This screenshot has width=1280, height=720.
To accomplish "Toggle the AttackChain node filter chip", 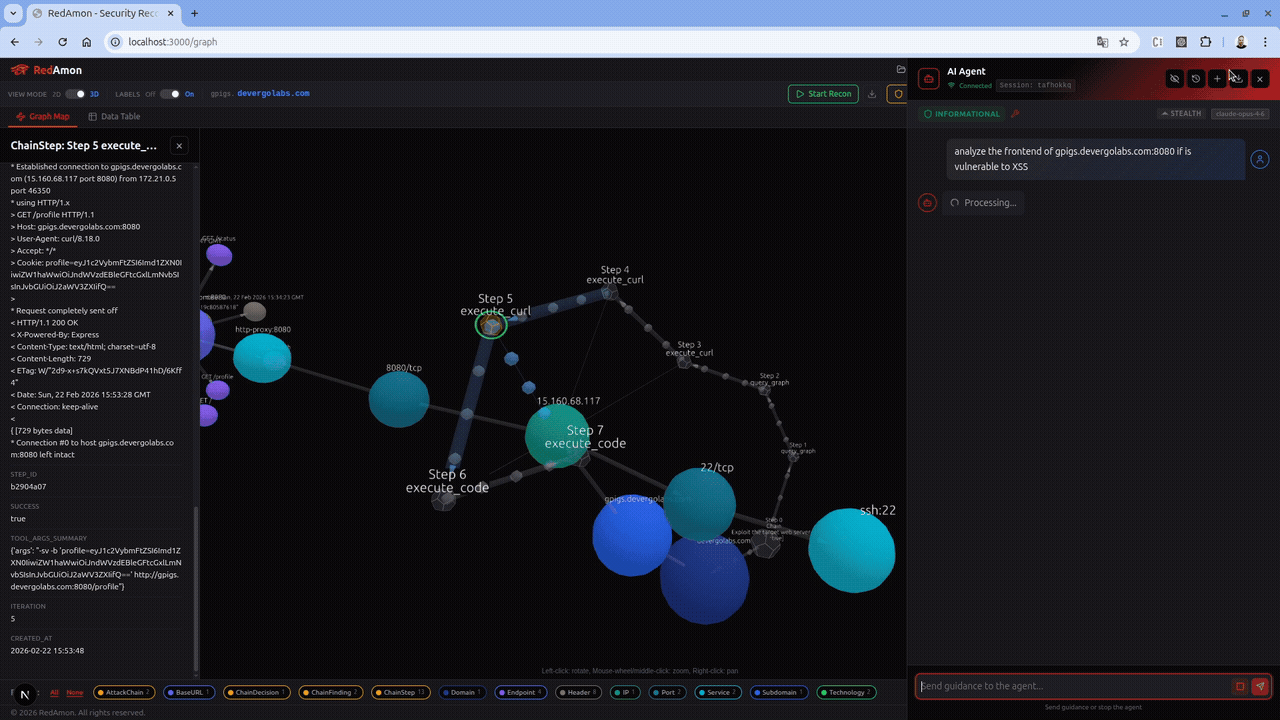I will (125, 692).
